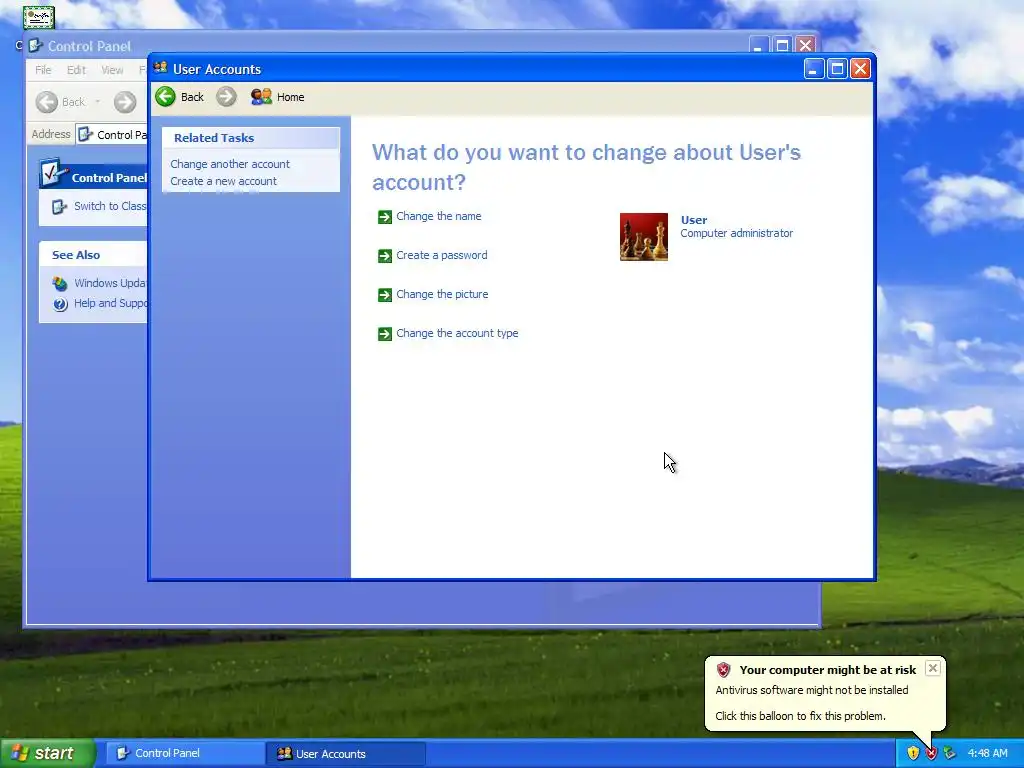Click arrow icon beside Change the account type
The width and height of the screenshot is (1024, 768).
tap(385, 334)
